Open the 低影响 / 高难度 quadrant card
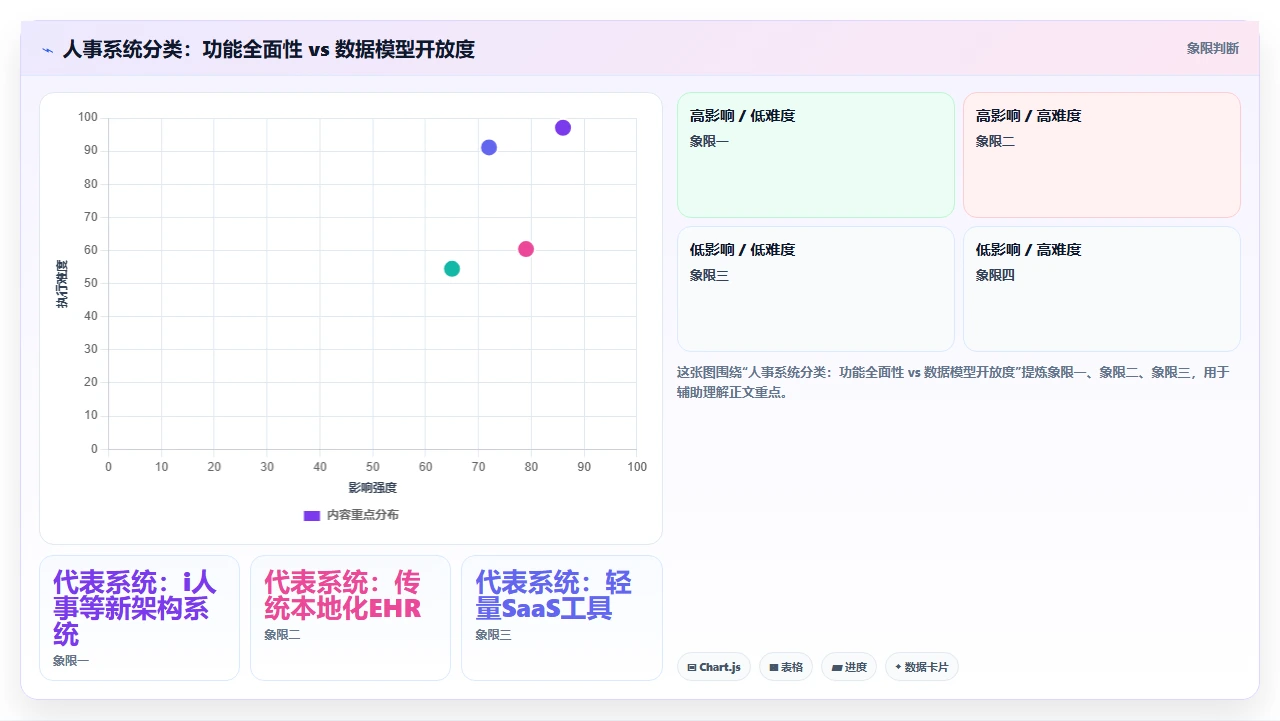Image resolution: width=1280 pixels, height=721 pixels. click(x=1102, y=289)
